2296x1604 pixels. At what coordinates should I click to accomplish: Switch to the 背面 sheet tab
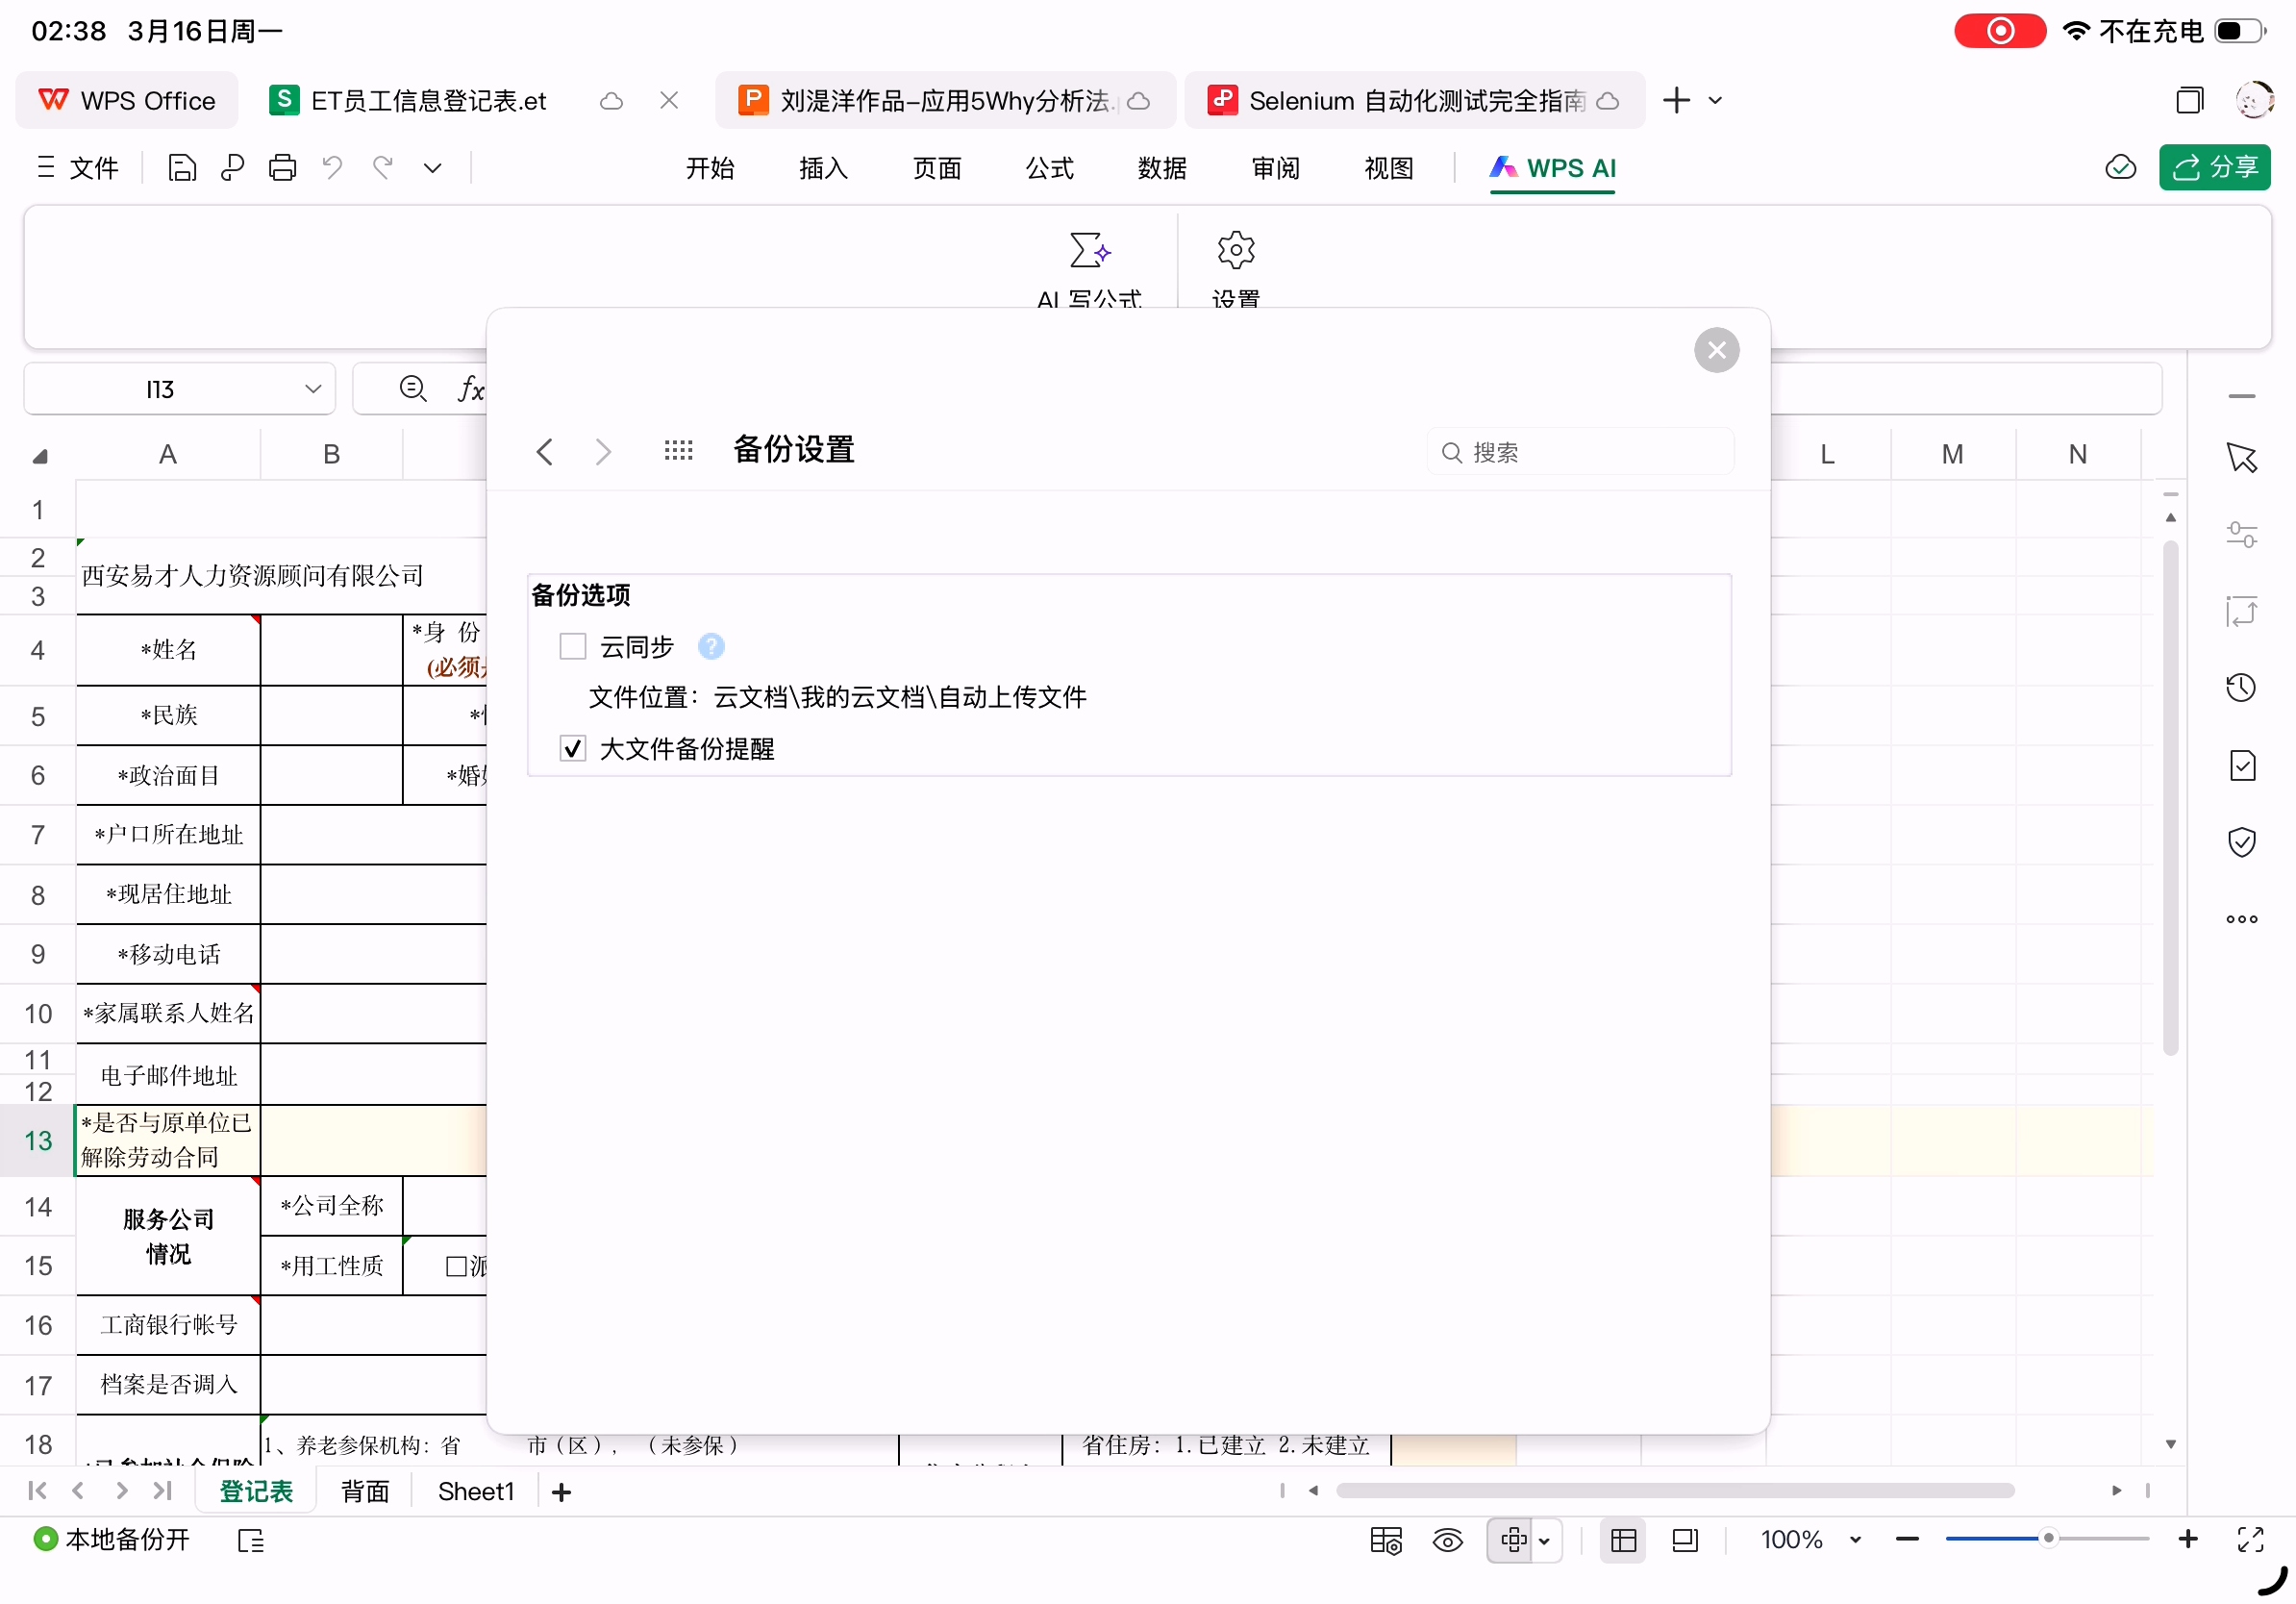click(x=364, y=1492)
